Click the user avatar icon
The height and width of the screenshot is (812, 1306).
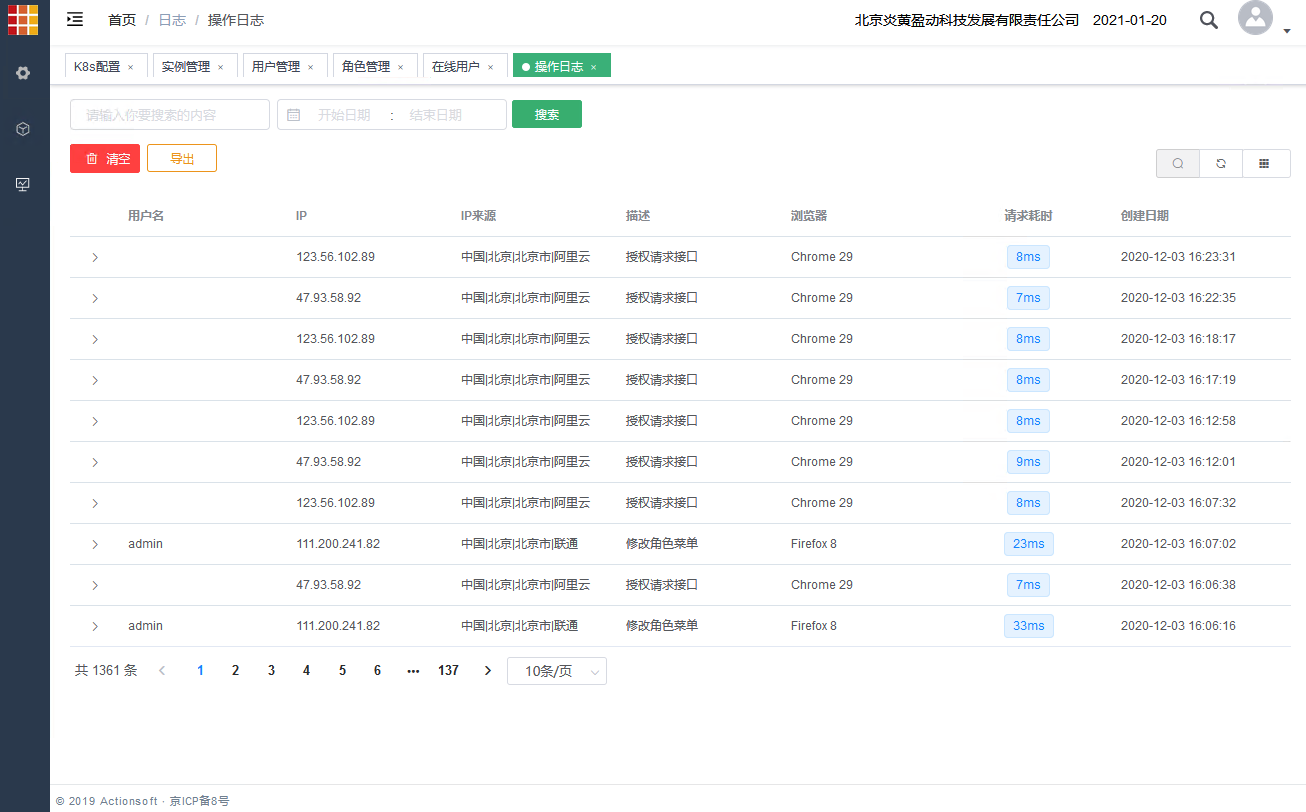click(1255, 18)
